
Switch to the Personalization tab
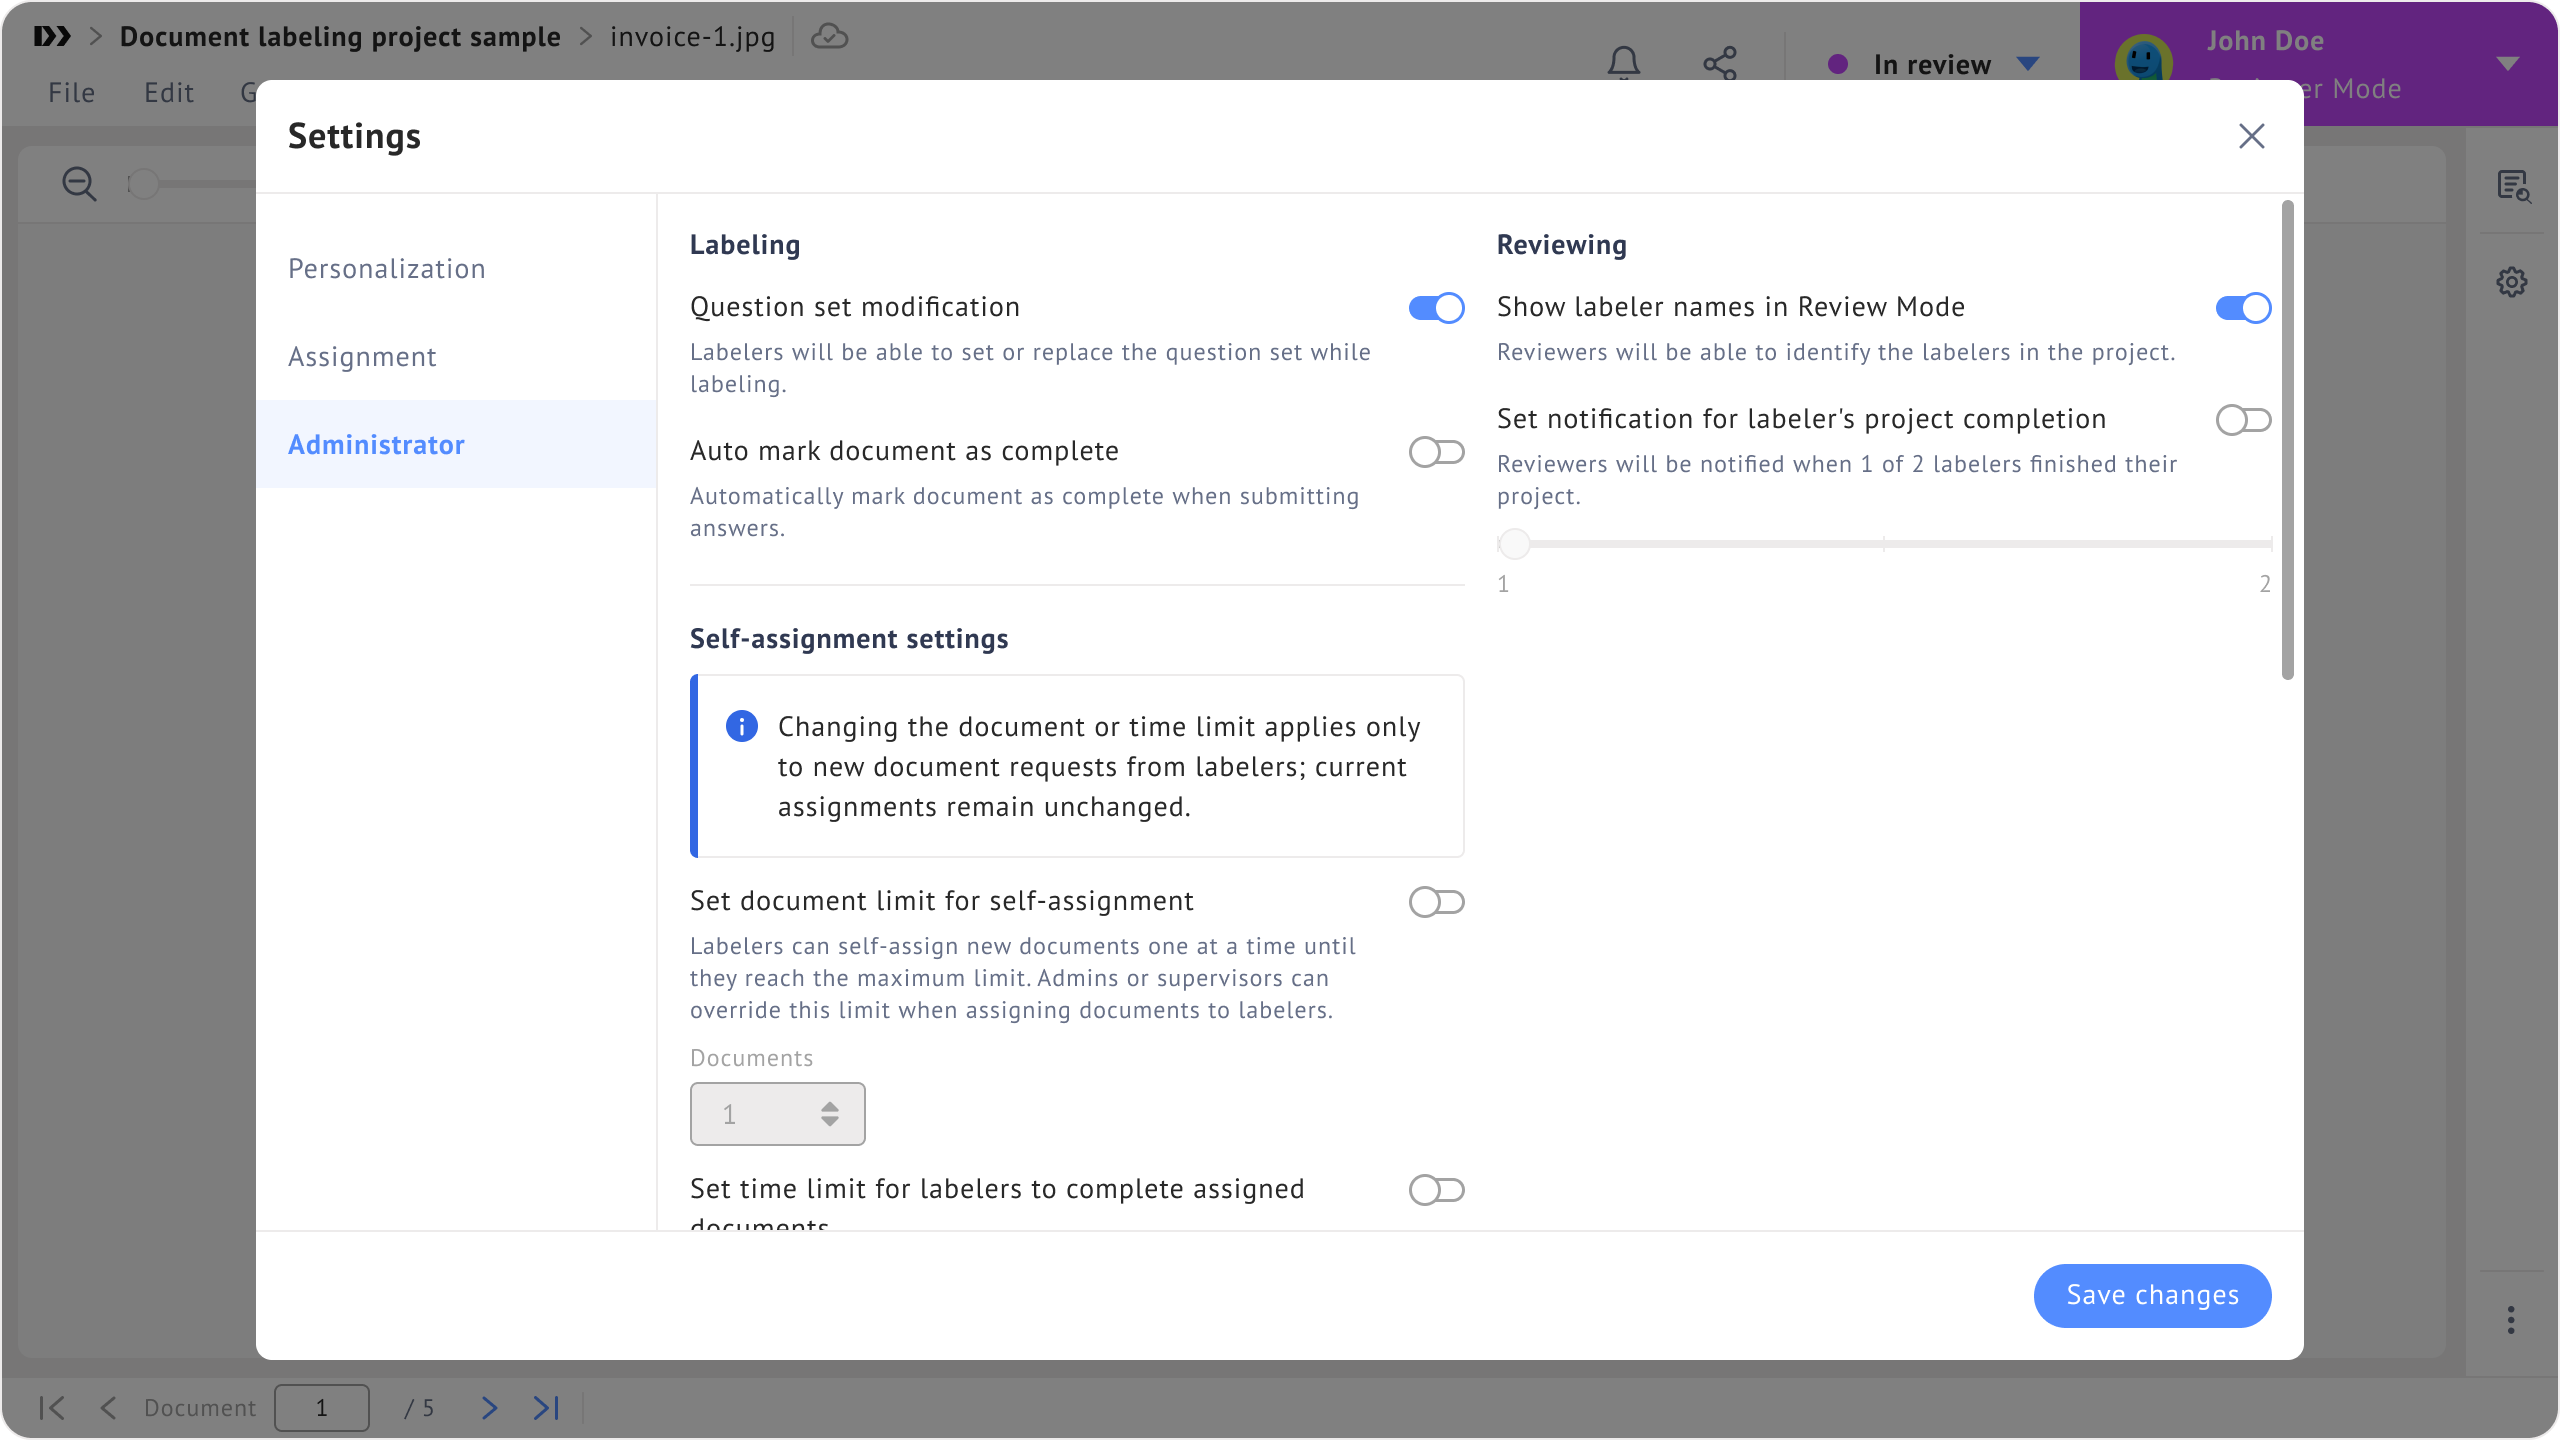387,268
